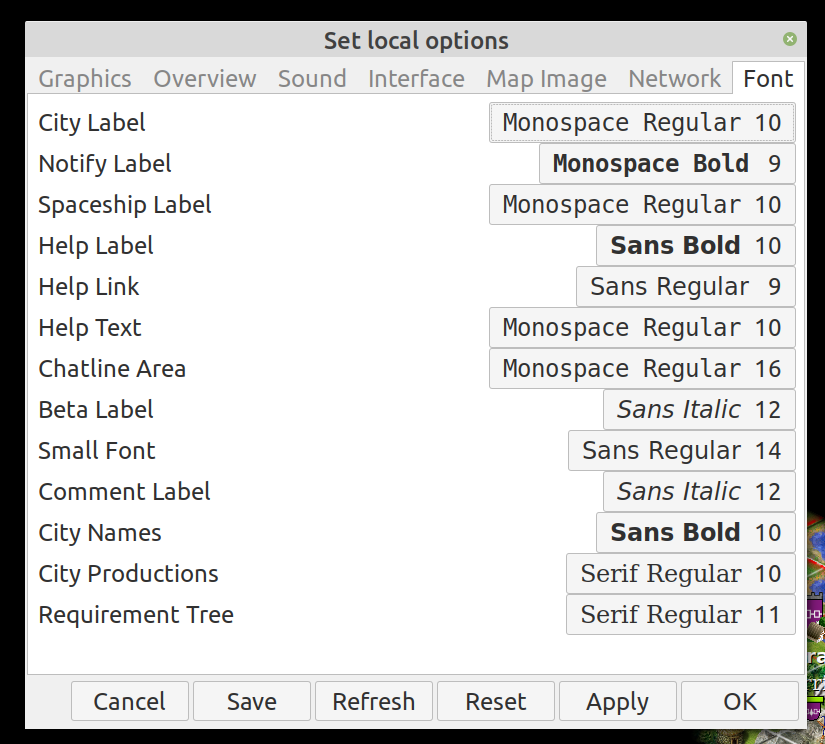Open the Overview tab
Viewport: 825px width, 744px height.
point(205,79)
